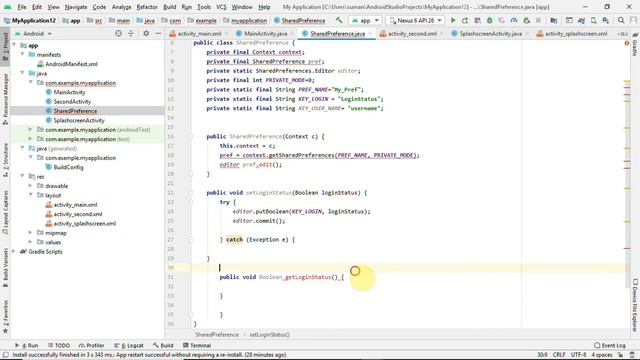Screen dimensions: 640x360
Task: Click Attach Debugger to Android Process icon
Action: 527,20
